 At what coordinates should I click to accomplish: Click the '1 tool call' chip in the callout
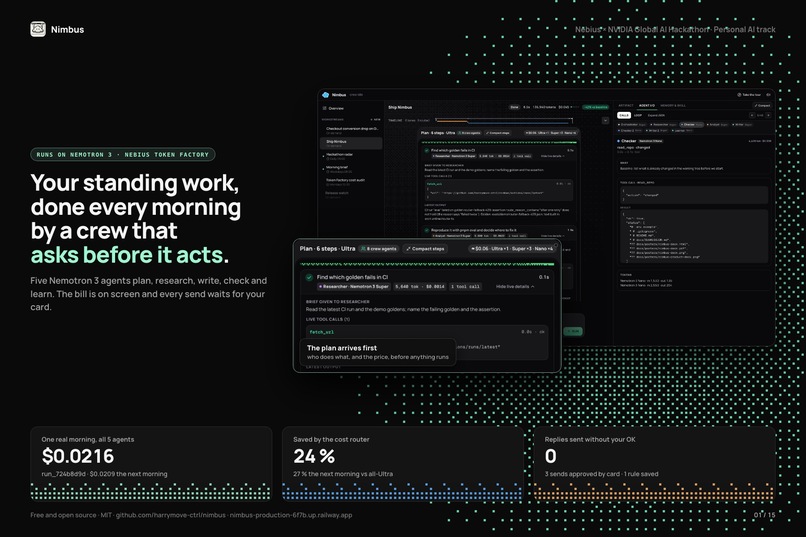point(465,286)
